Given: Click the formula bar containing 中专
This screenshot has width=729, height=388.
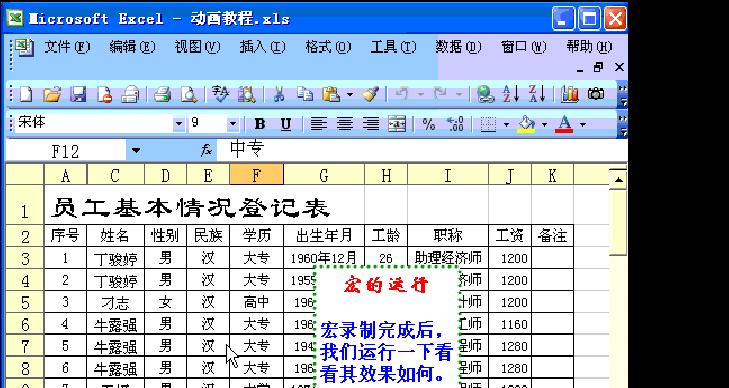Looking at the screenshot, I should click(x=423, y=150).
